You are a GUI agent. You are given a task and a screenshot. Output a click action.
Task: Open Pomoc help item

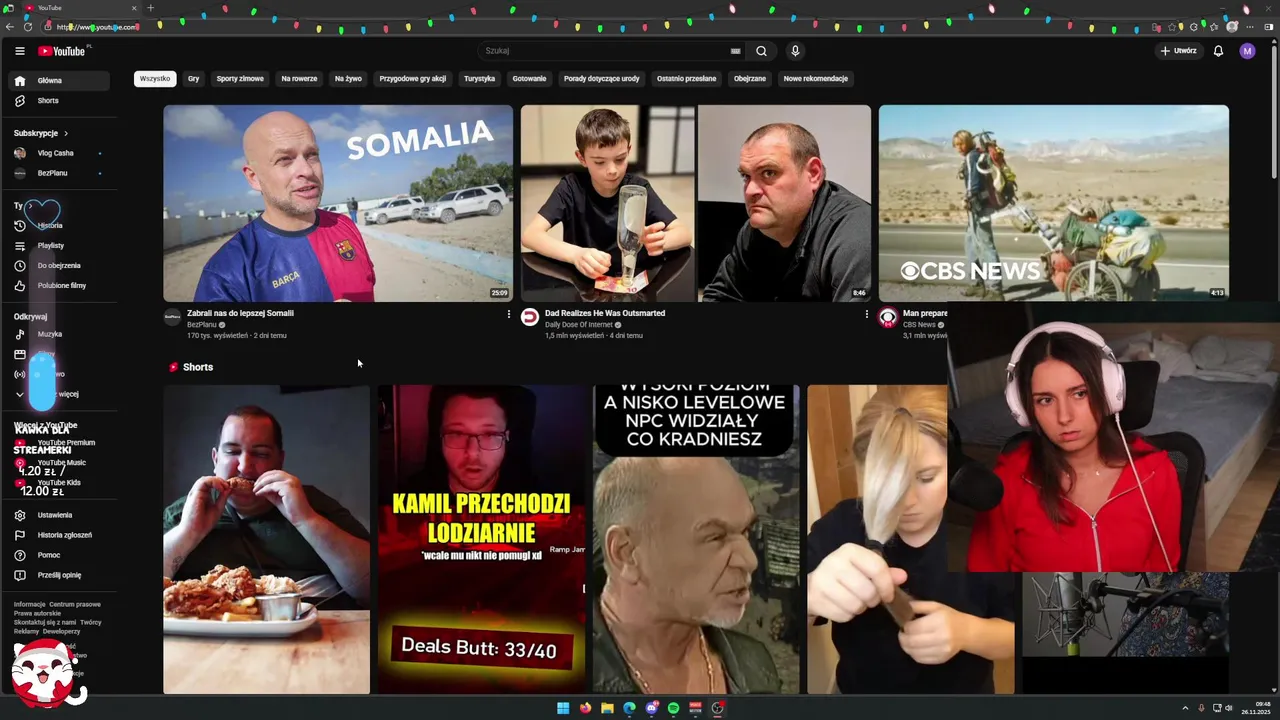point(60,555)
